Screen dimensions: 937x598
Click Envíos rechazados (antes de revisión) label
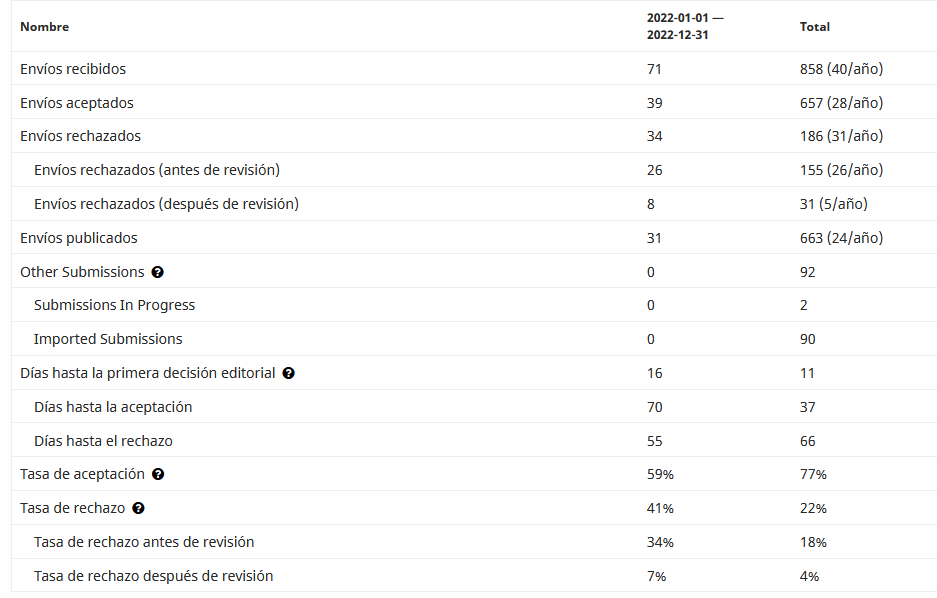pyautogui.click(x=157, y=170)
